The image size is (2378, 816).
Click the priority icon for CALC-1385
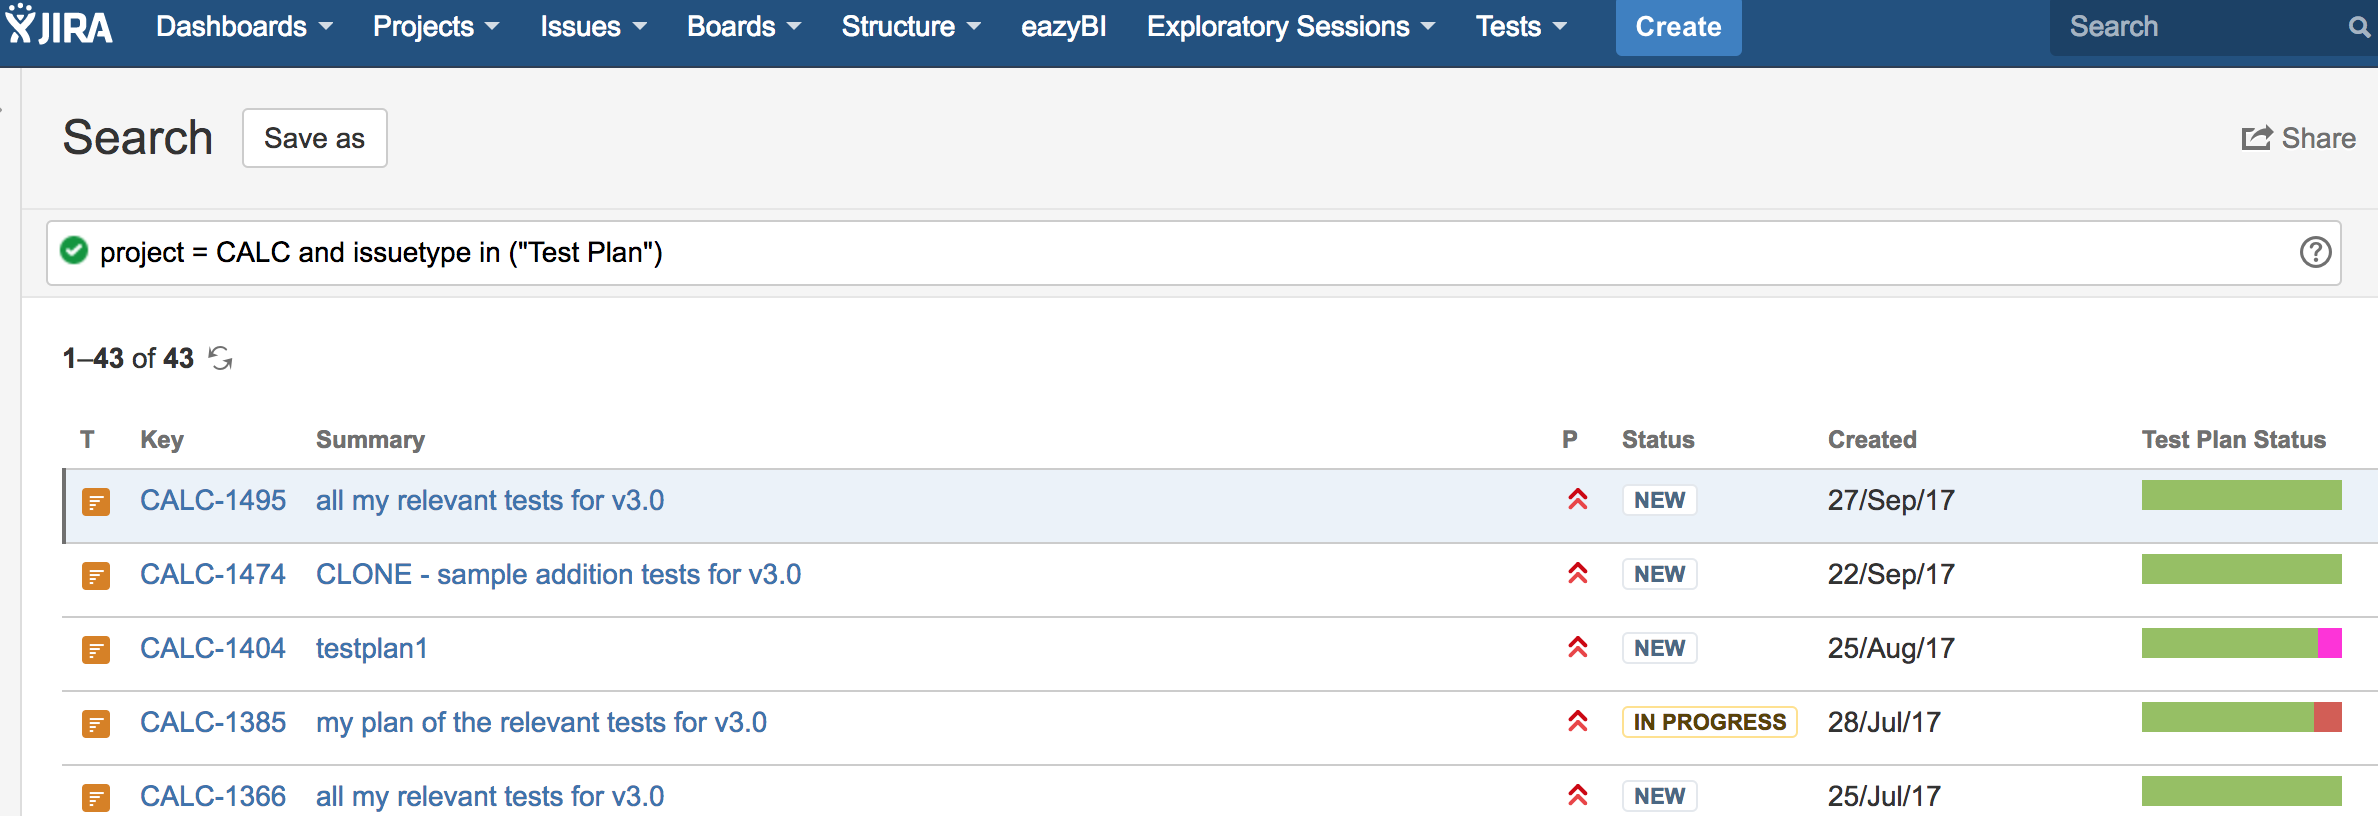click(x=1578, y=721)
